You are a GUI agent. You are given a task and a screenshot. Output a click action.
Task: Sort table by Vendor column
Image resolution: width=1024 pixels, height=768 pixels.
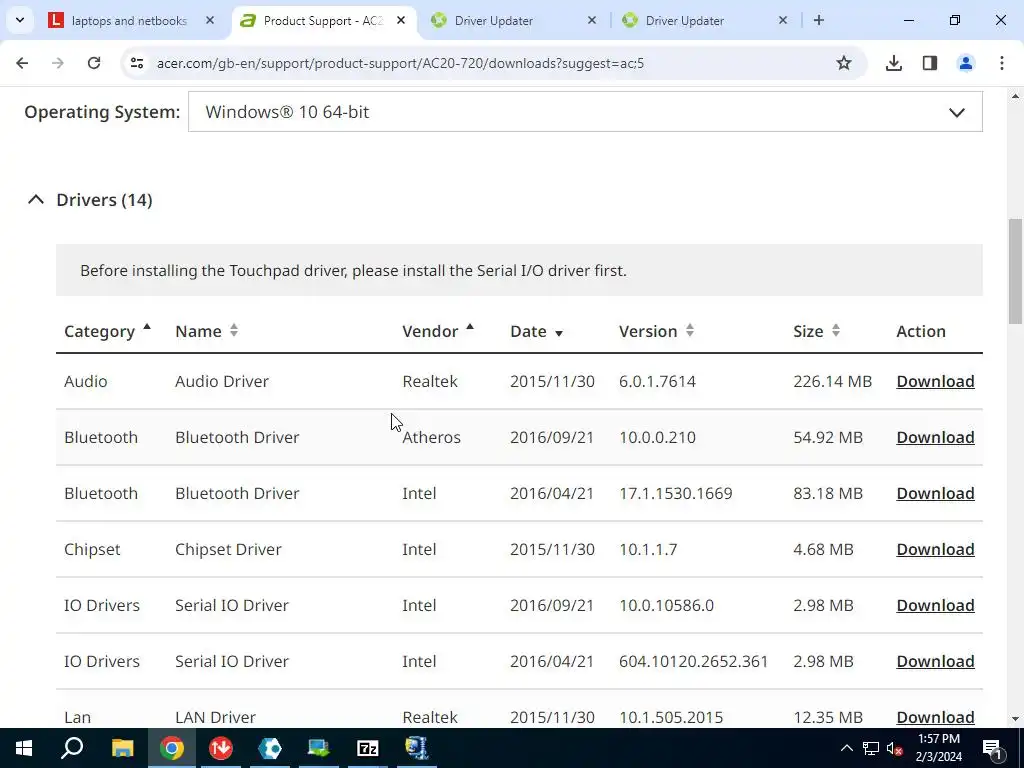coord(438,331)
